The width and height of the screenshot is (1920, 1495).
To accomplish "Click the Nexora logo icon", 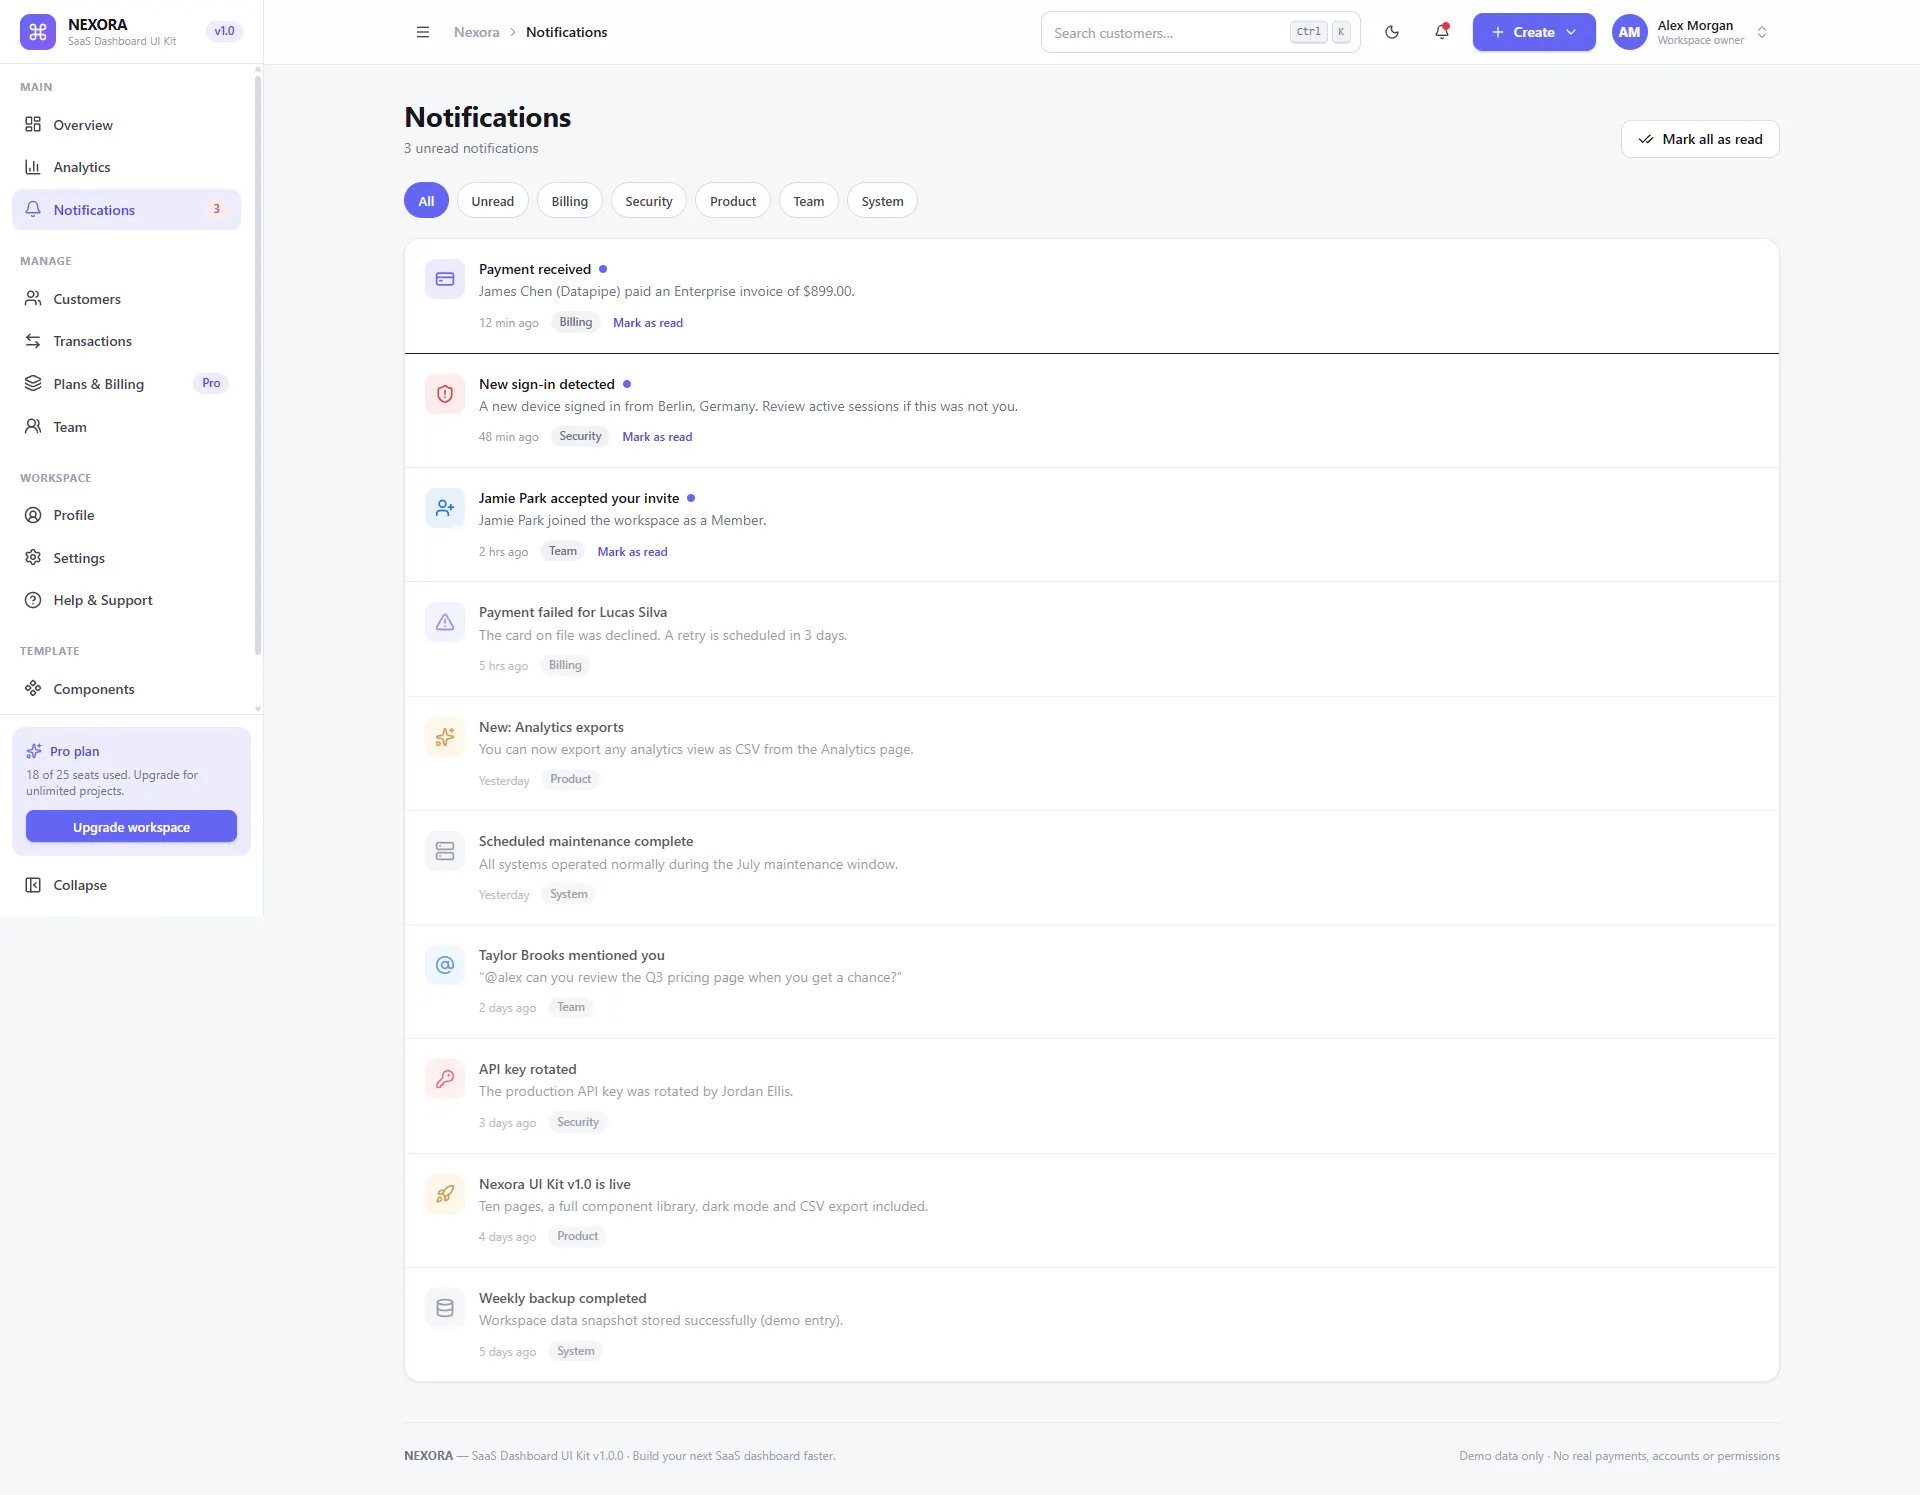I will tap(38, 32).
